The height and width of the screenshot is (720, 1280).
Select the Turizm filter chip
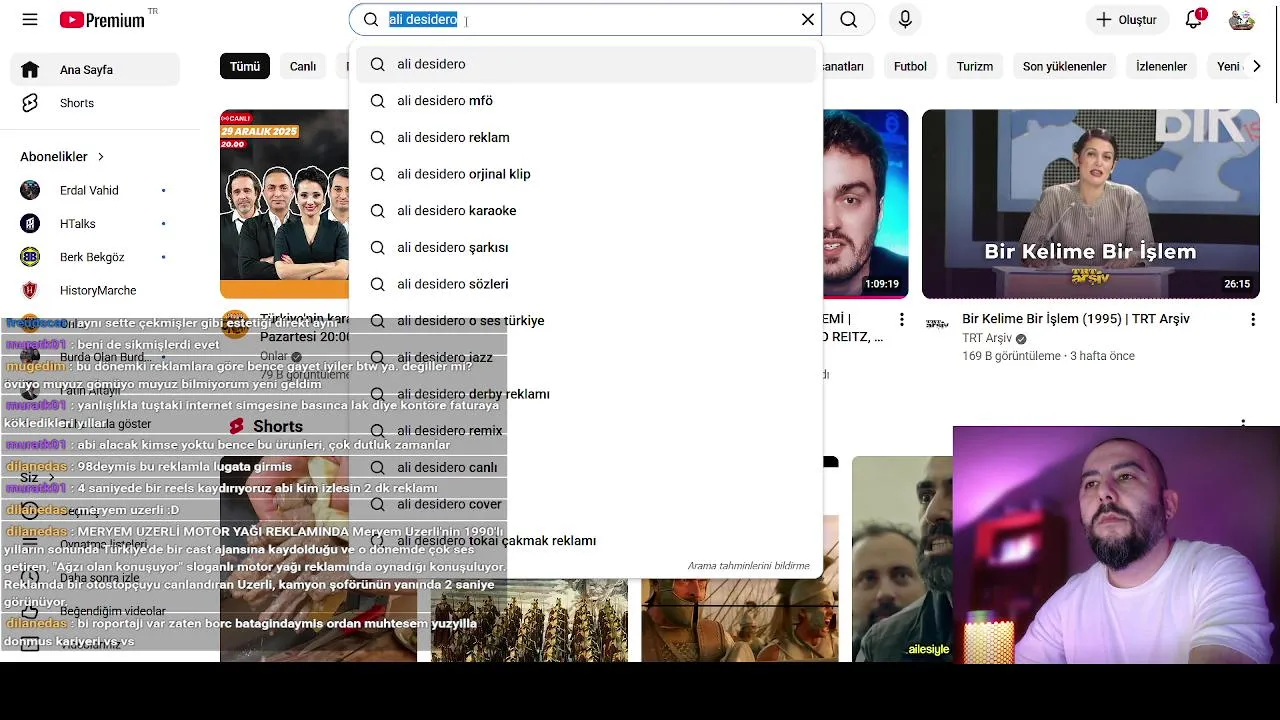975,66
